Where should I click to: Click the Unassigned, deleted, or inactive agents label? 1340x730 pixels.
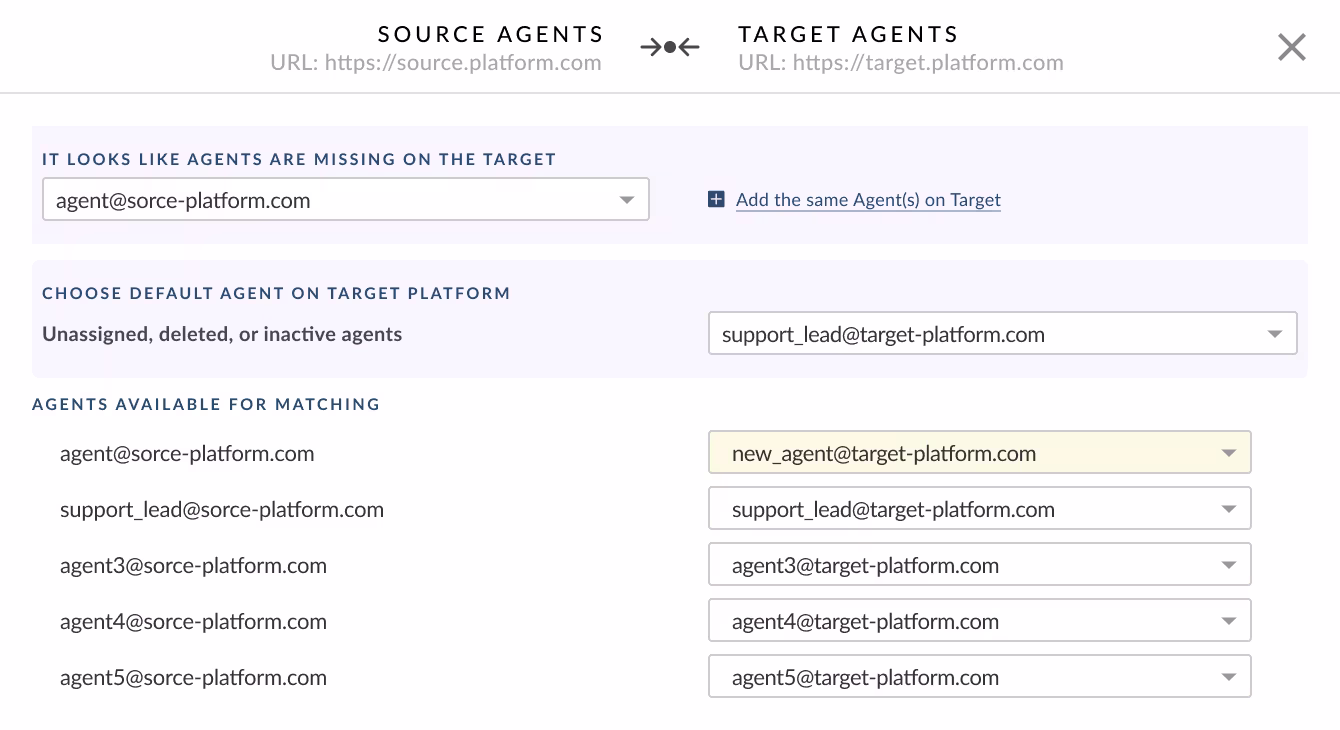tap(222, 334)
